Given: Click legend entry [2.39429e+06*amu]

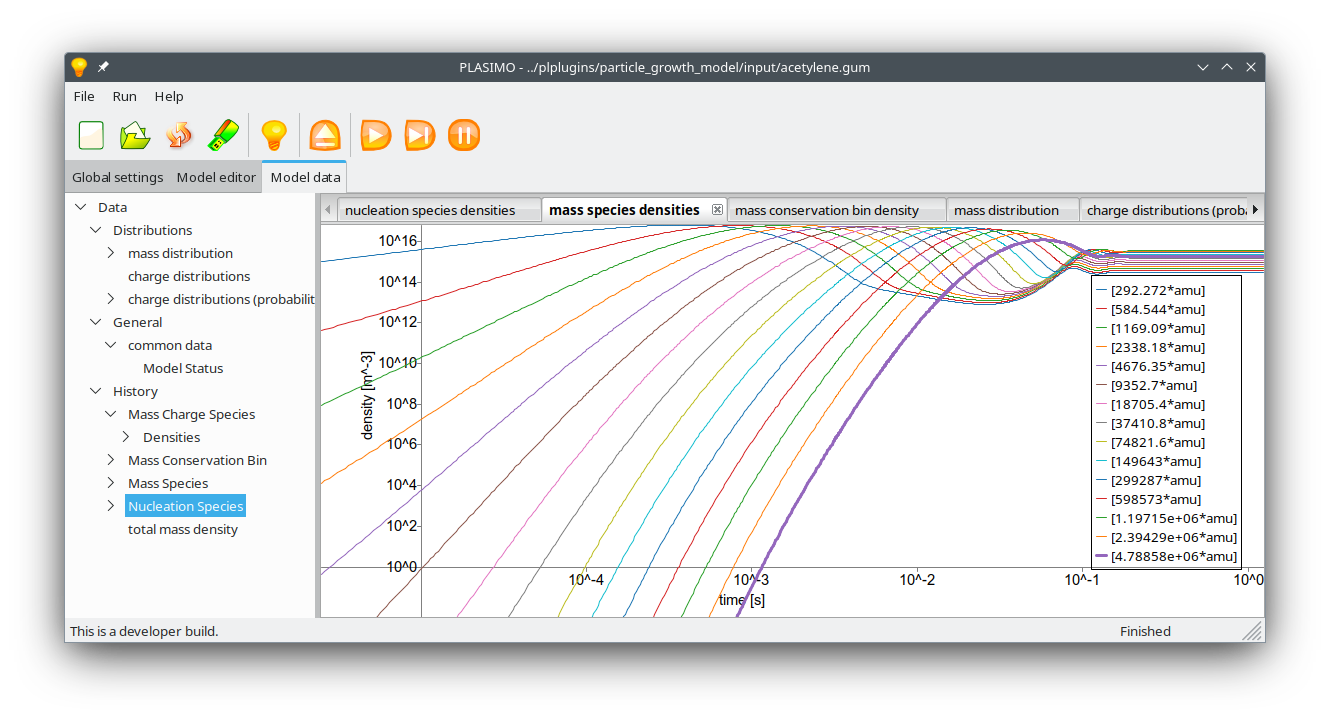Looking at the screenshot, I should coord(1166,537).
